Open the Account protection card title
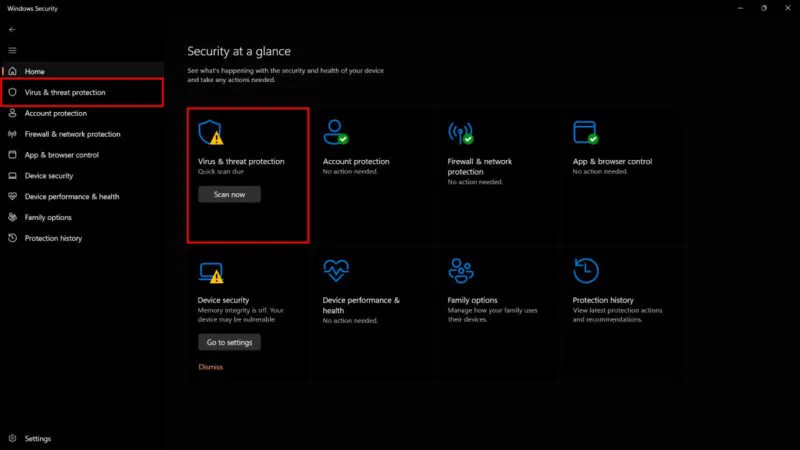 (356, 161)
